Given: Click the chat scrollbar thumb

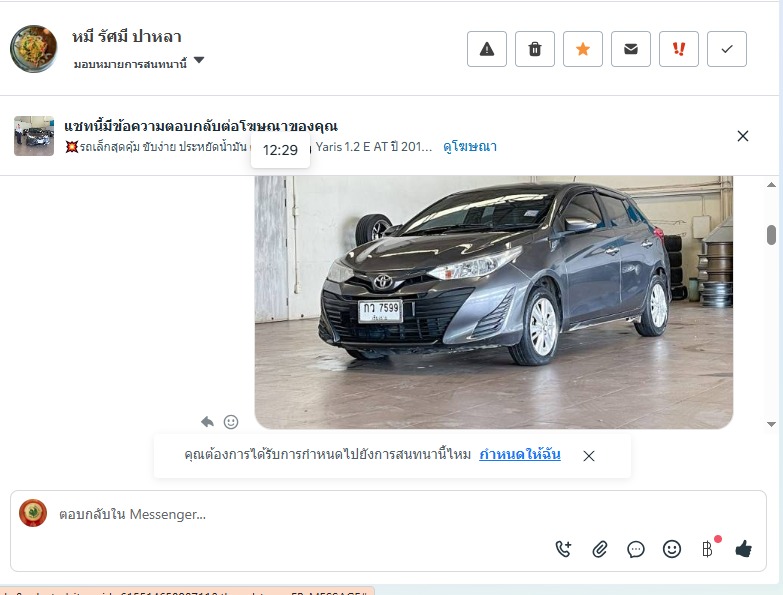Looking at the screenshot, I should (x=771, y=235).
